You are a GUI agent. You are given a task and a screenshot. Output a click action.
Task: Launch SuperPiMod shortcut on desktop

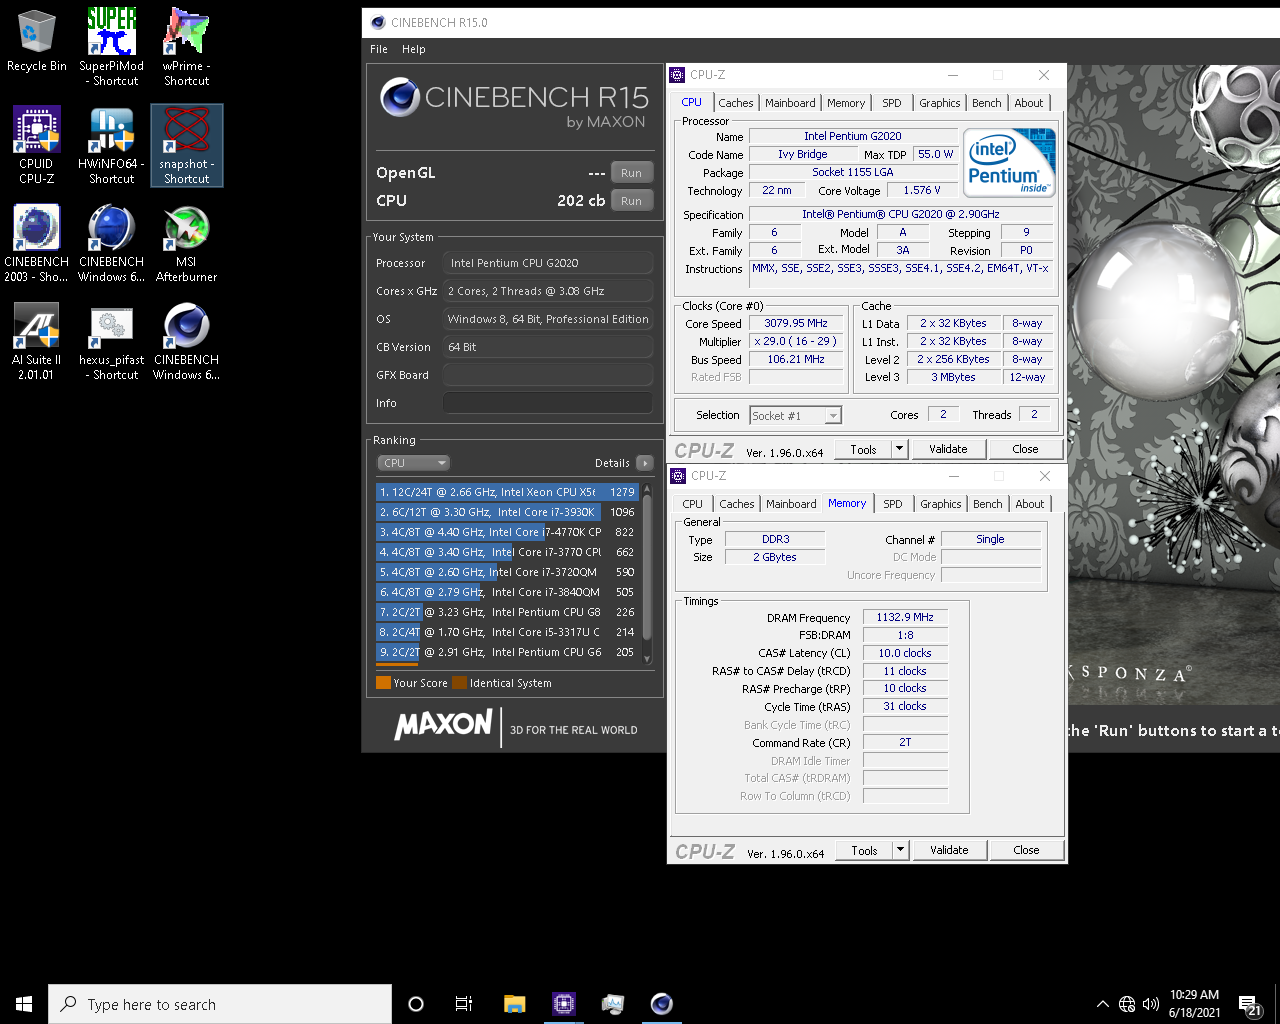[112, 47]
